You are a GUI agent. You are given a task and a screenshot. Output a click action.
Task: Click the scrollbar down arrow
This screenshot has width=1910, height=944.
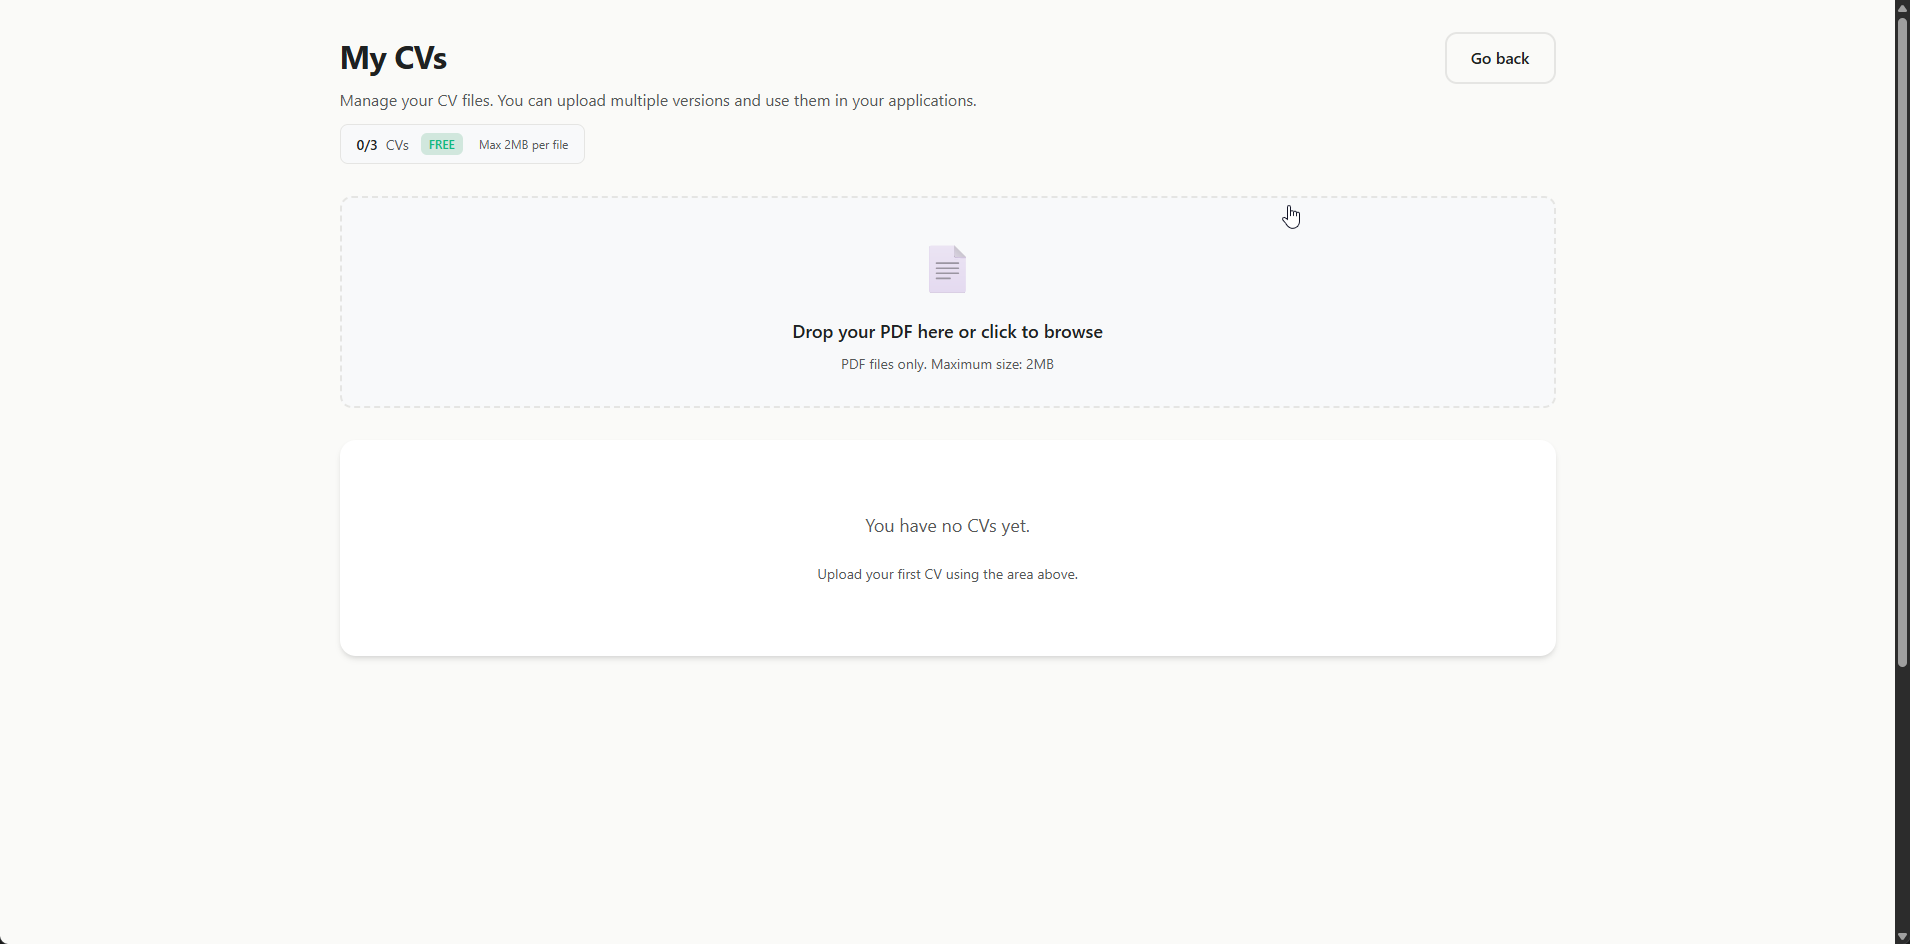coord(1899,935)
